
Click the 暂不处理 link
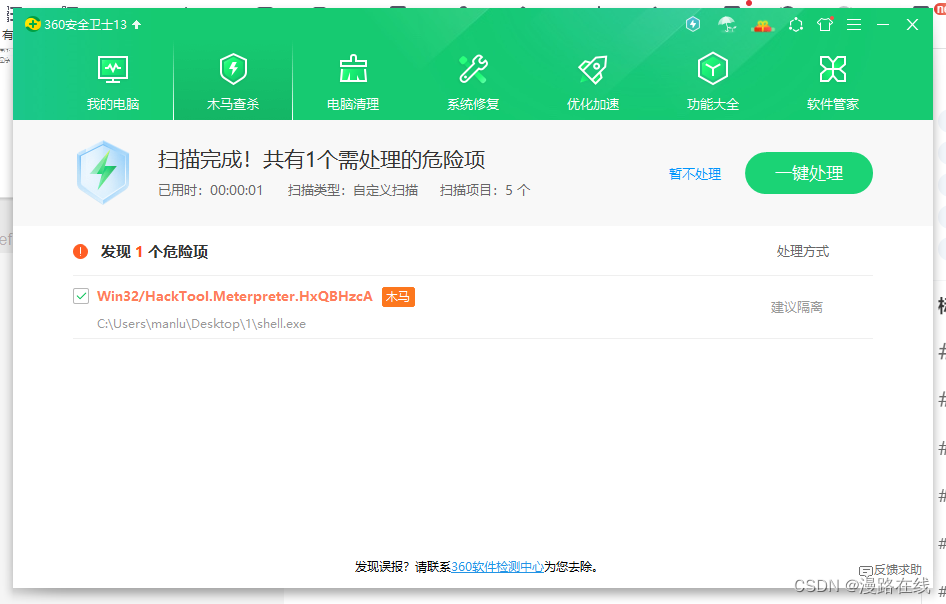click(695, 174)
